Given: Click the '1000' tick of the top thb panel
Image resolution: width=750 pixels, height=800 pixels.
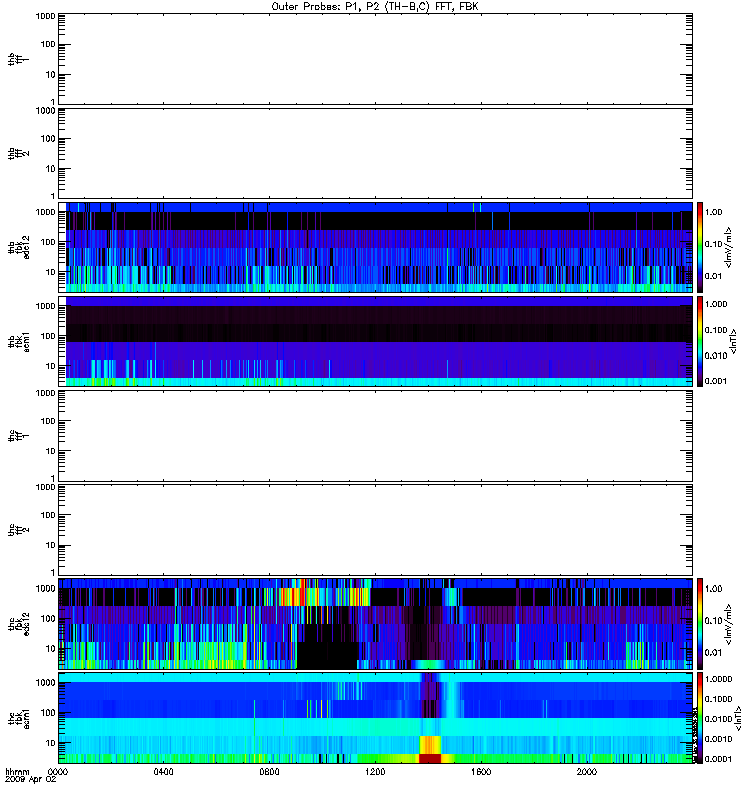Looking at the screenshot, I should pyautogui.click(x=45, y=16).
